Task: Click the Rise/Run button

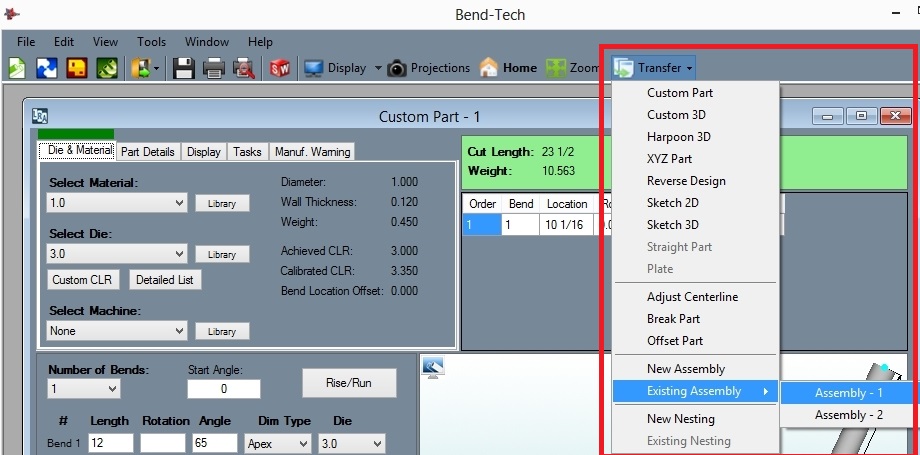Action: (349, 383)
